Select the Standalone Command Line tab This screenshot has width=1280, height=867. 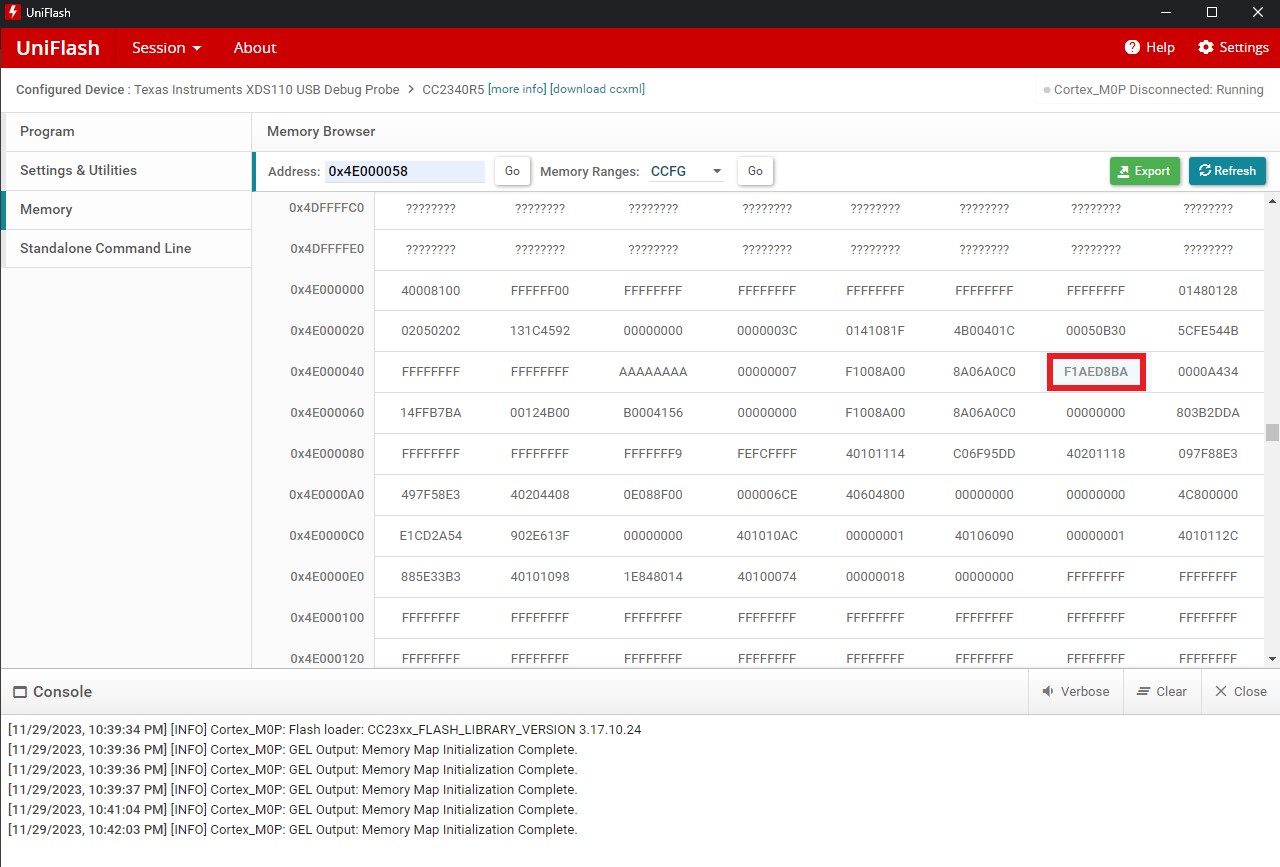(x=105, y=248)
